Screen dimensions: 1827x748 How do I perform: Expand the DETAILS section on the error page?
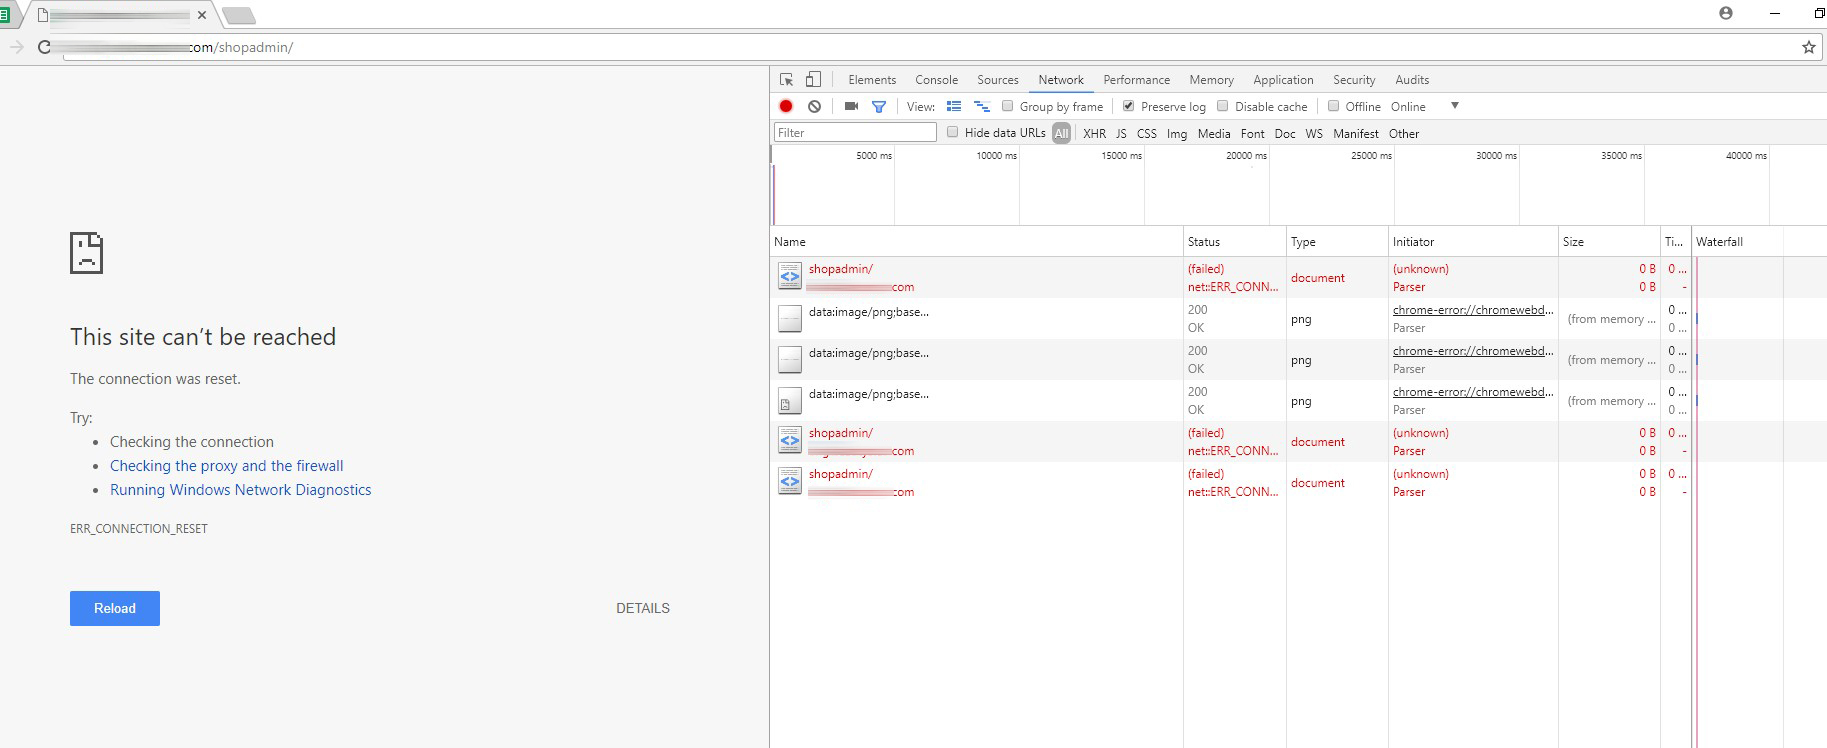coord(642,608)
